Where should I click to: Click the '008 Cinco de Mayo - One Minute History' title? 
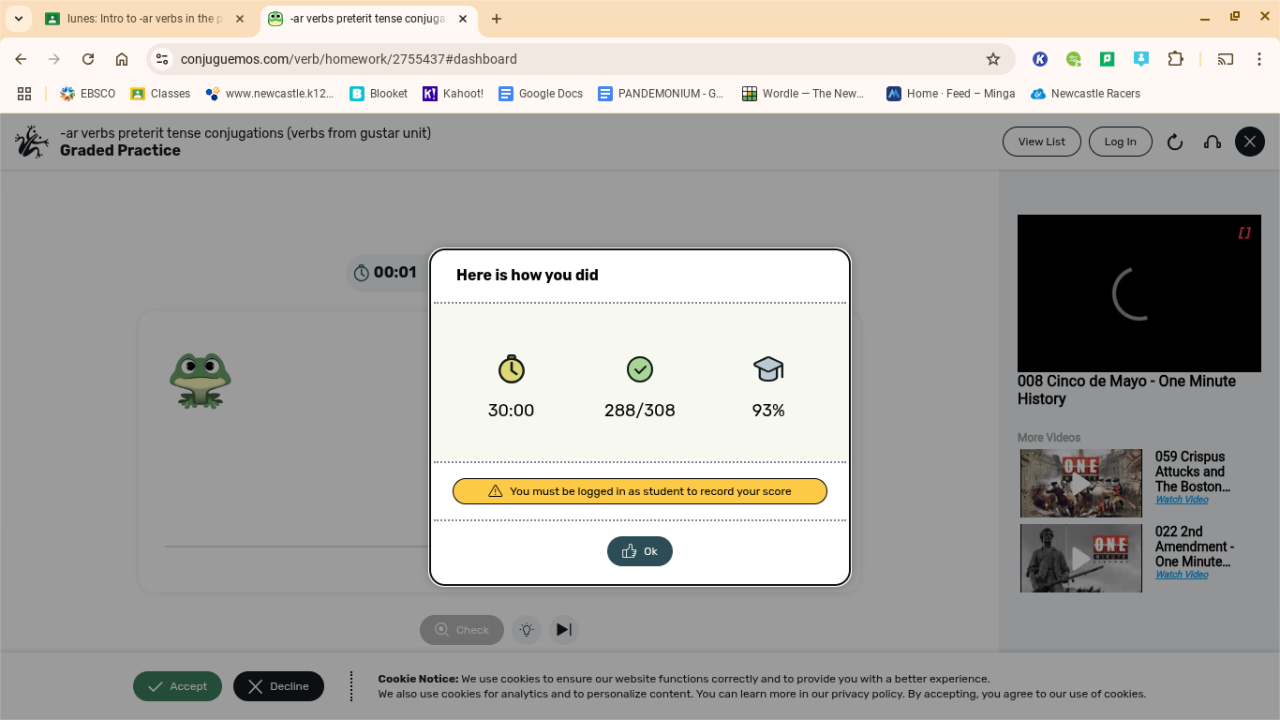pyautogui.click(x=1127, y=390)
